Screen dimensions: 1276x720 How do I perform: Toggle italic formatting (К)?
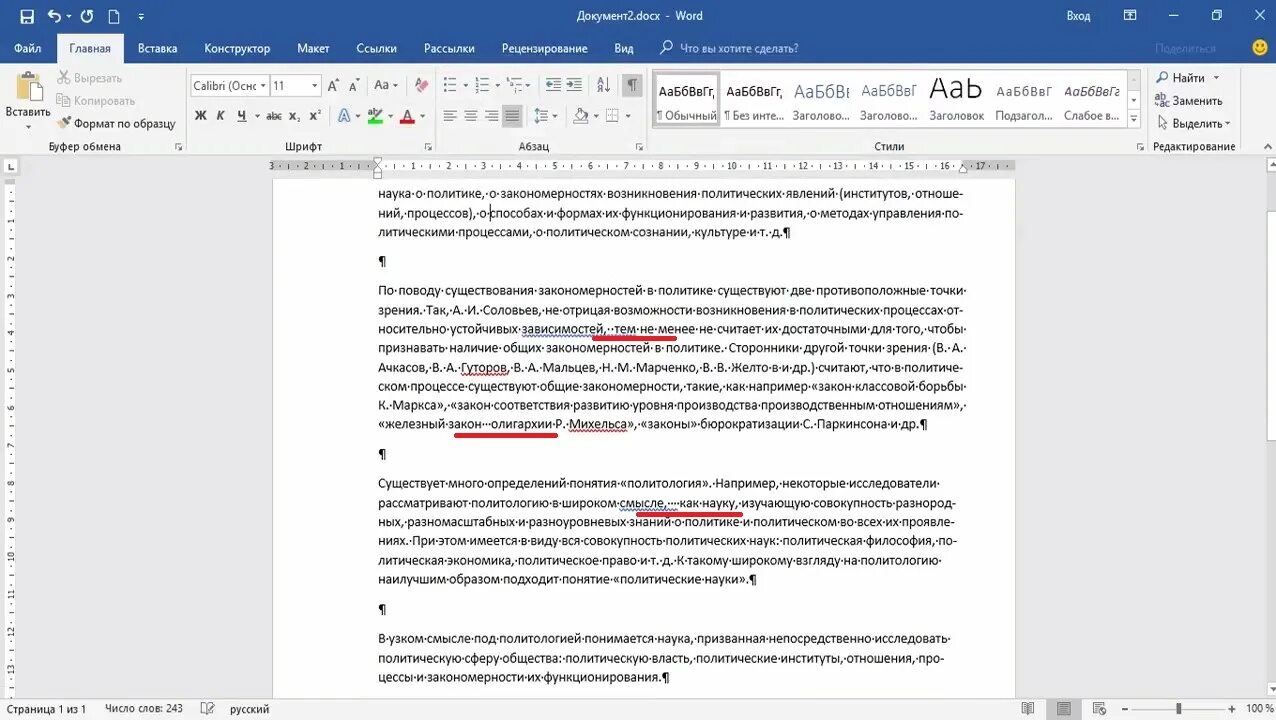pyautogui.click(x=222, y=116)
